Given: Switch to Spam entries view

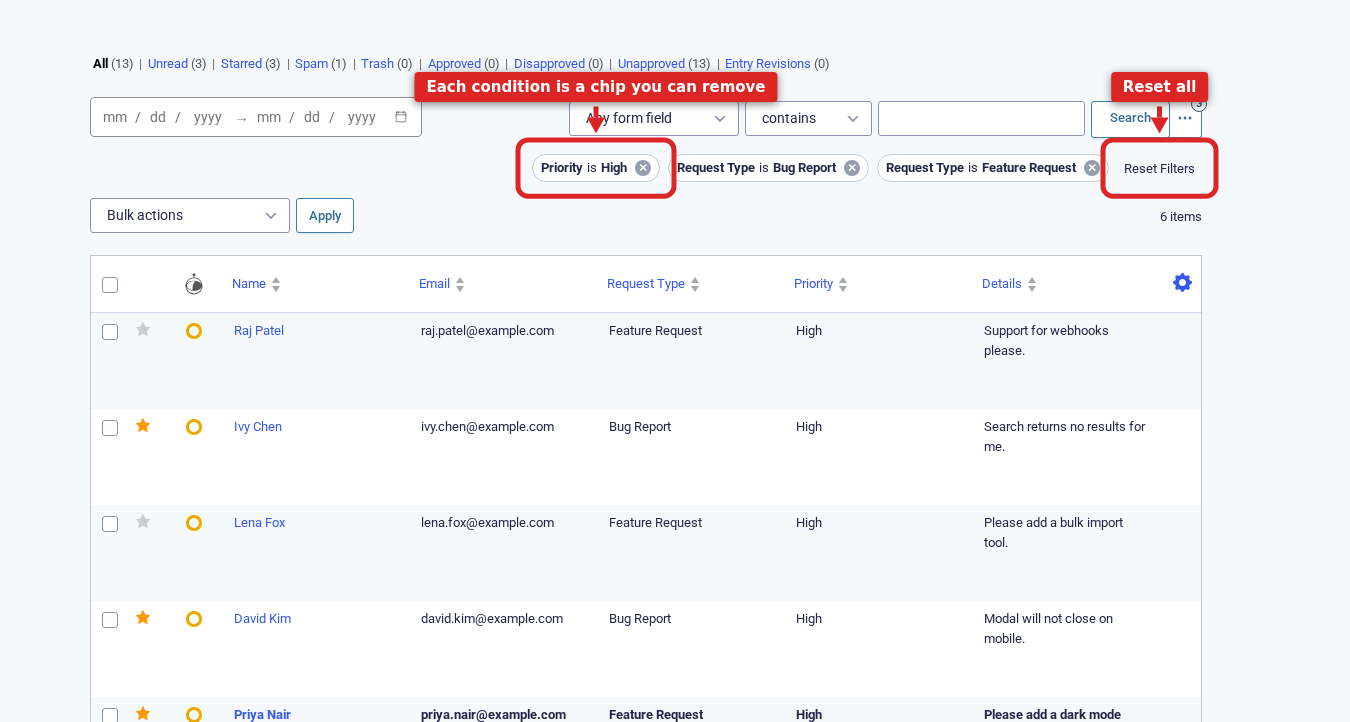Looking at the screenshot, I should click(311, 63).
